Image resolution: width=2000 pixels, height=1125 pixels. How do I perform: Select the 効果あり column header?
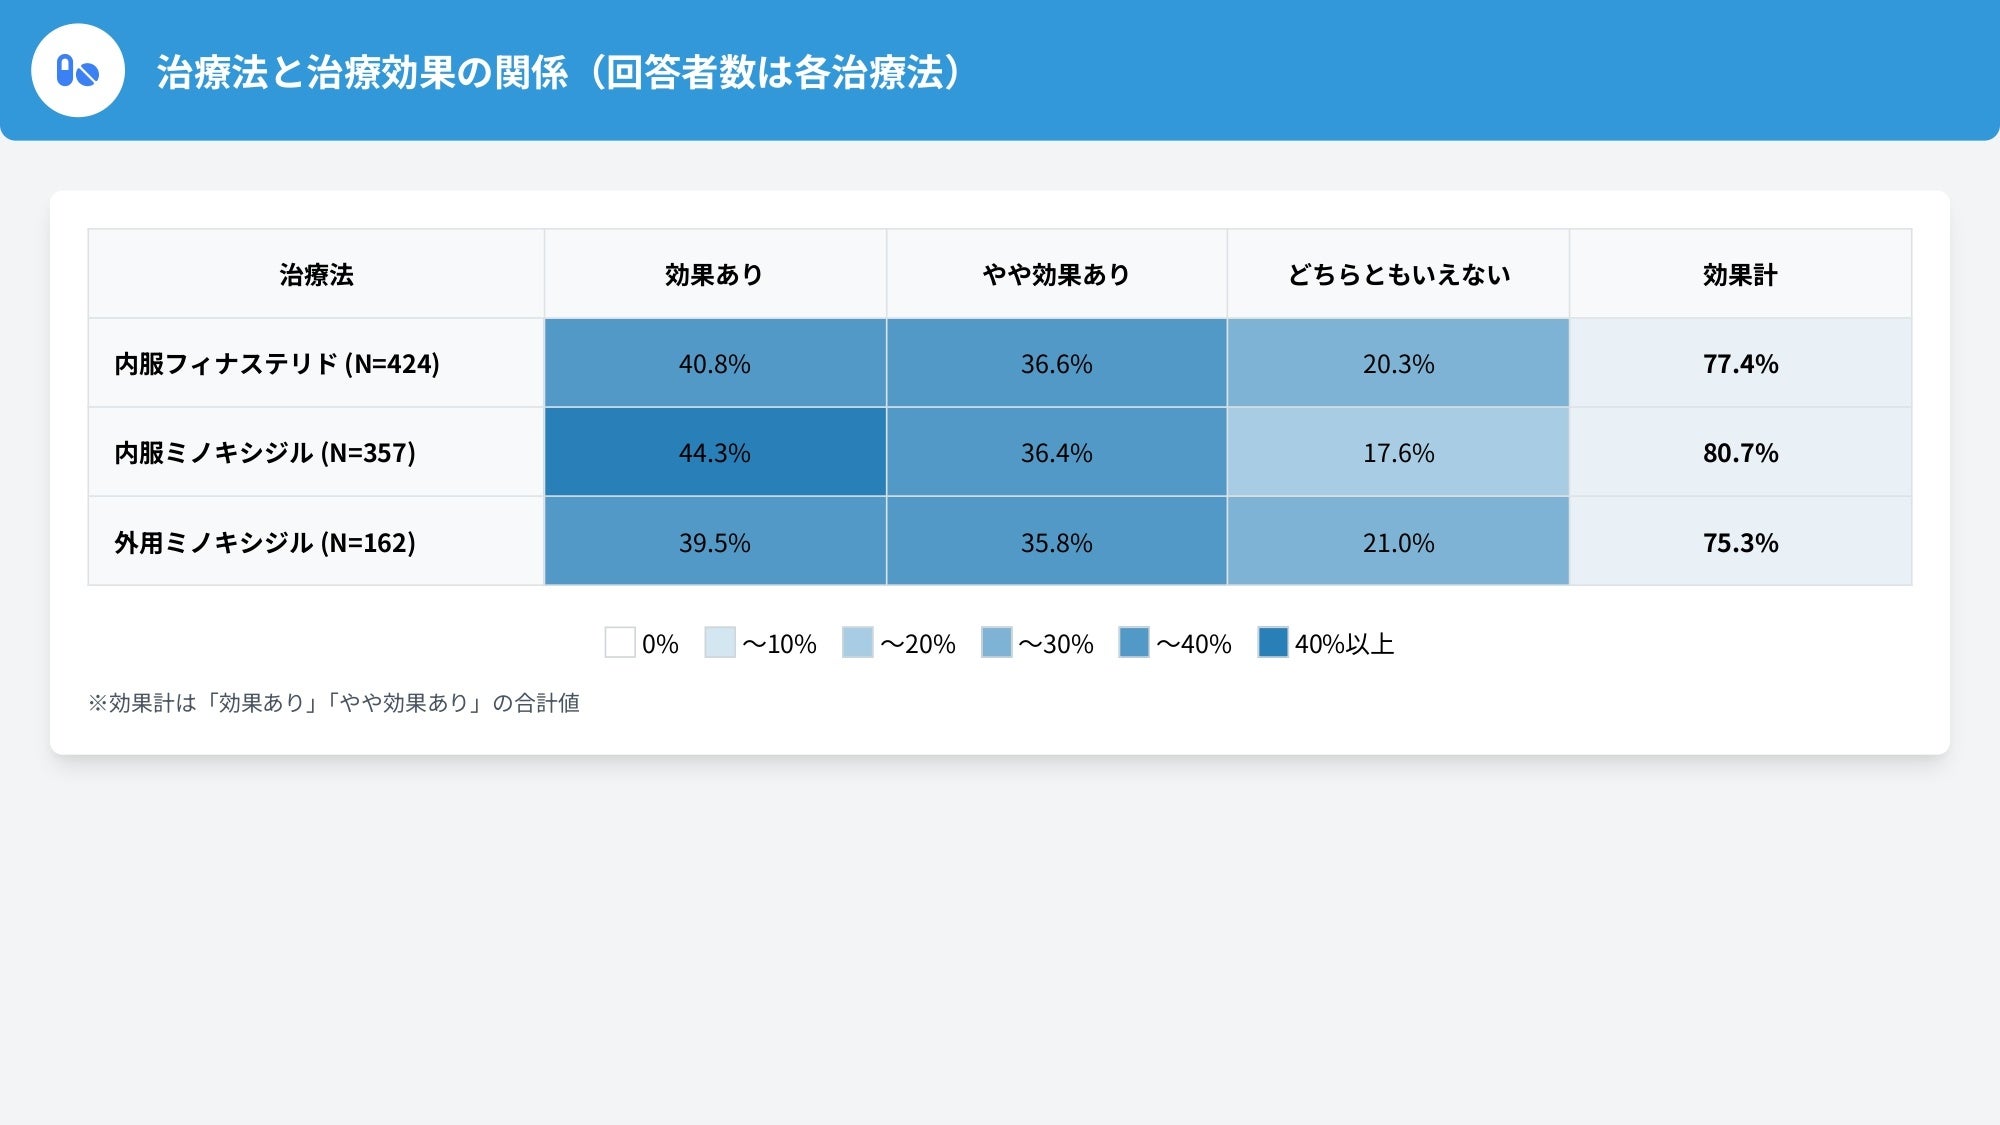714,275
